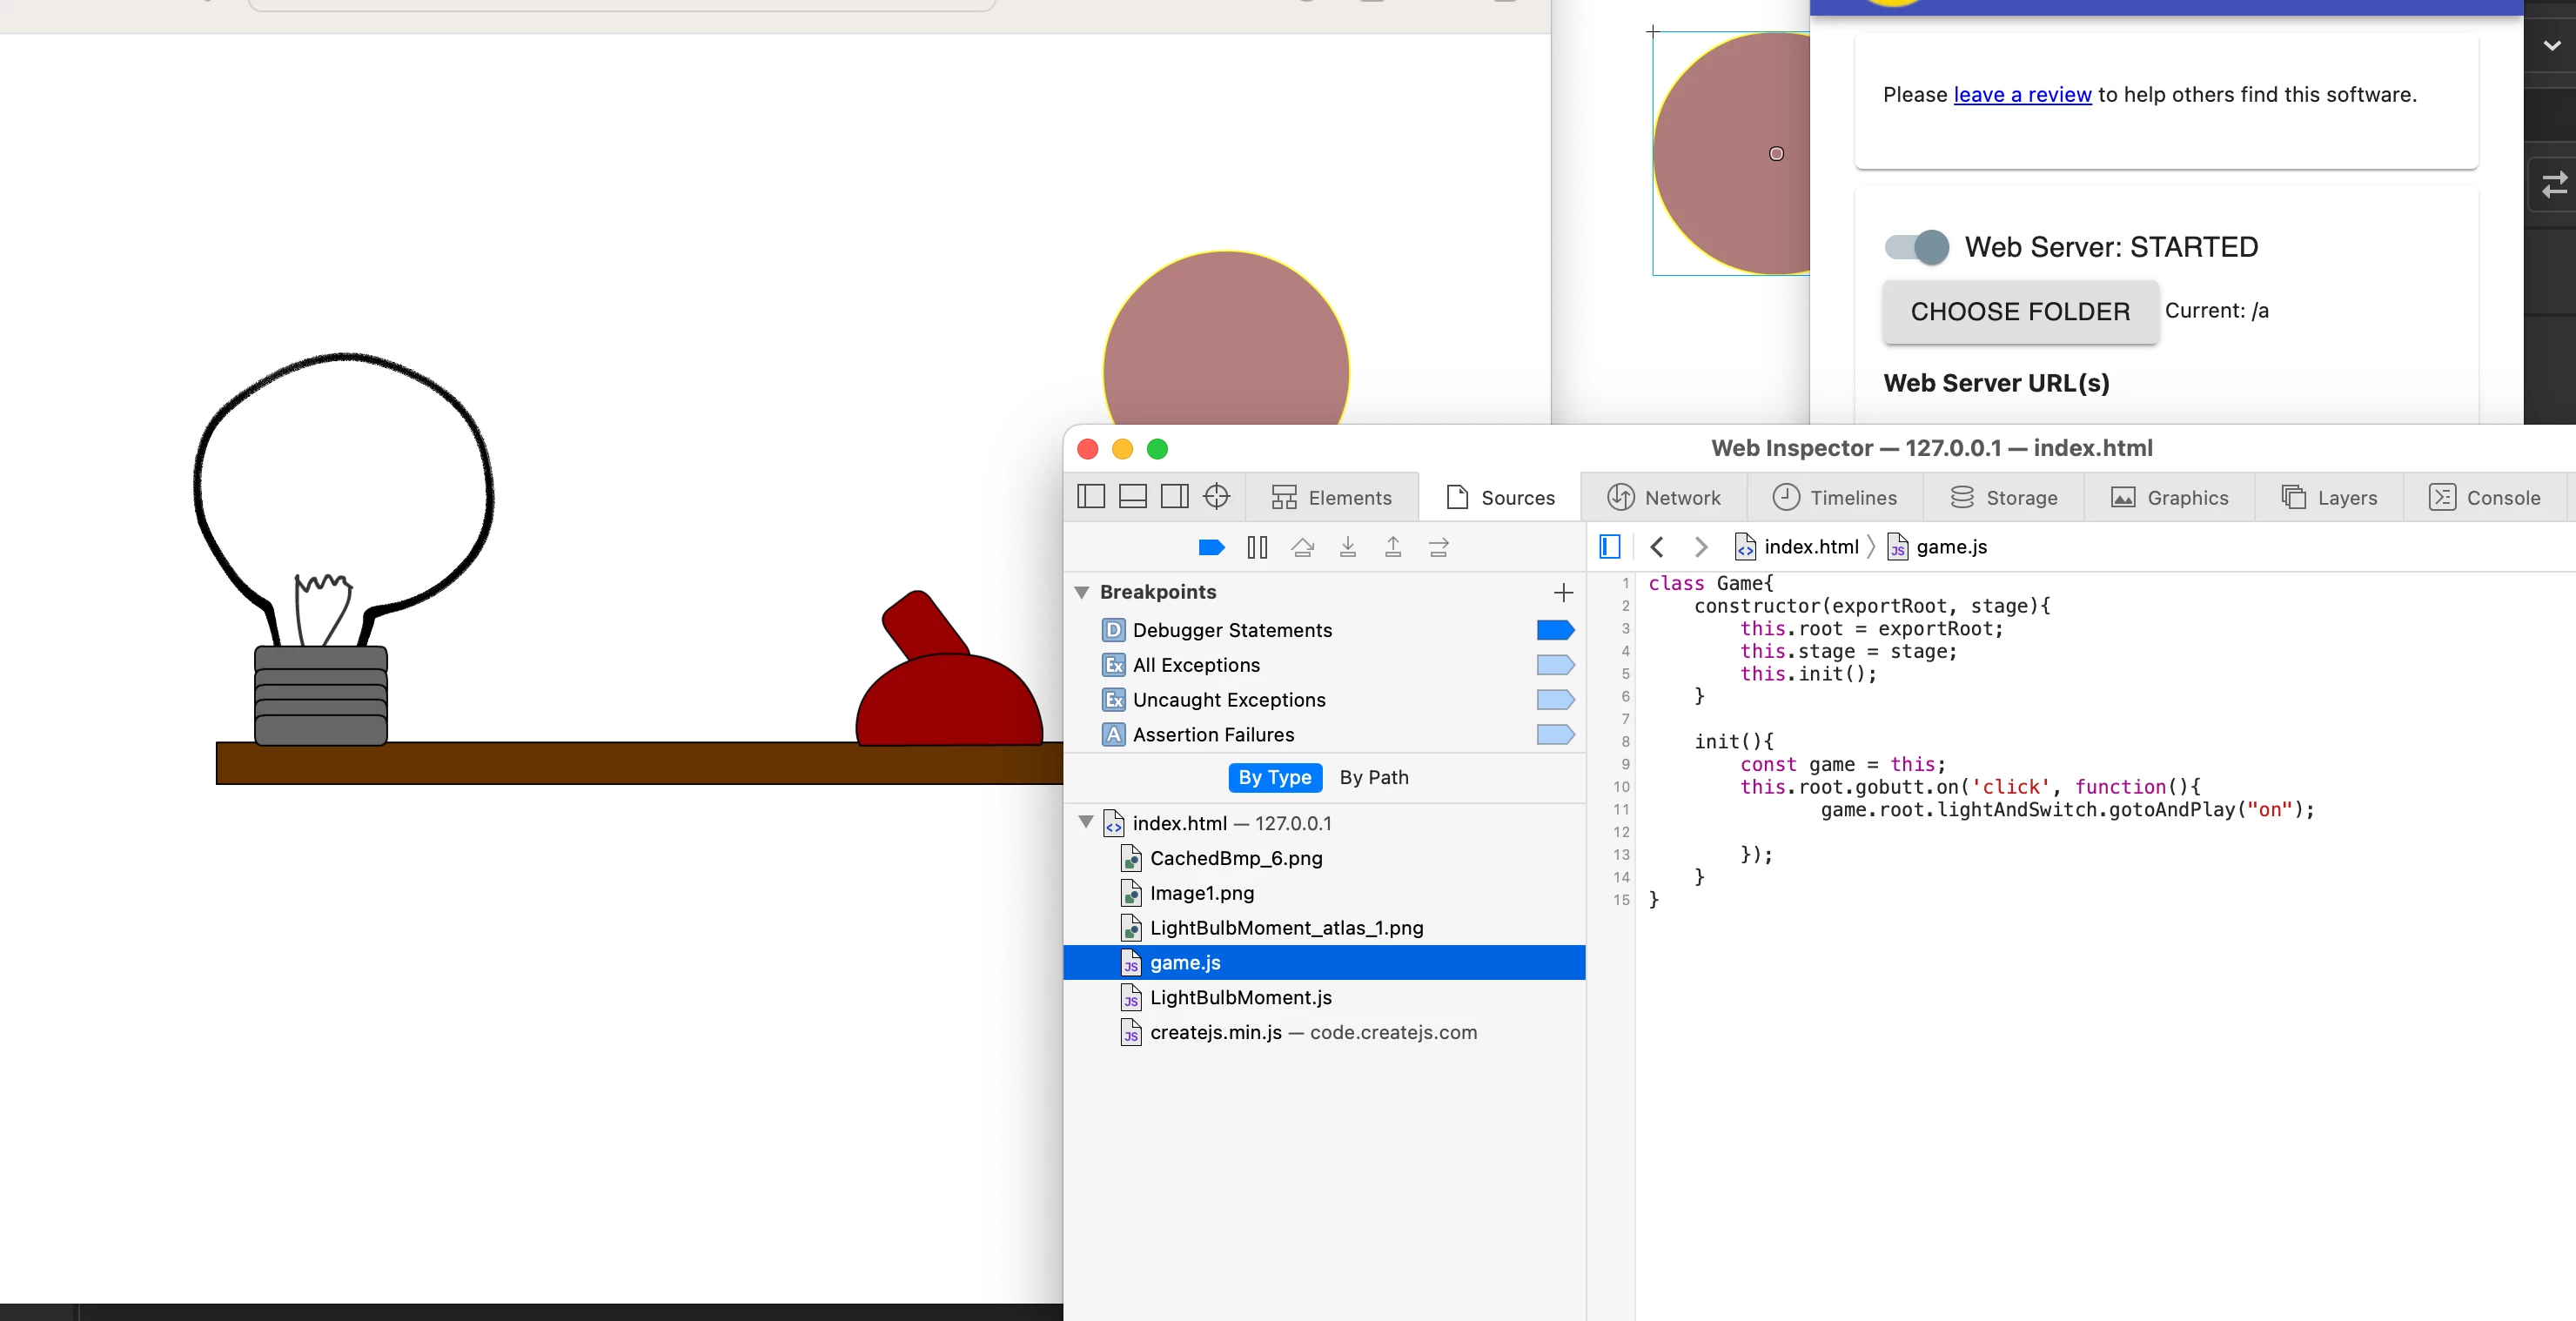
Task: Open the leave a review link
Action: [x=2022, y=94]
